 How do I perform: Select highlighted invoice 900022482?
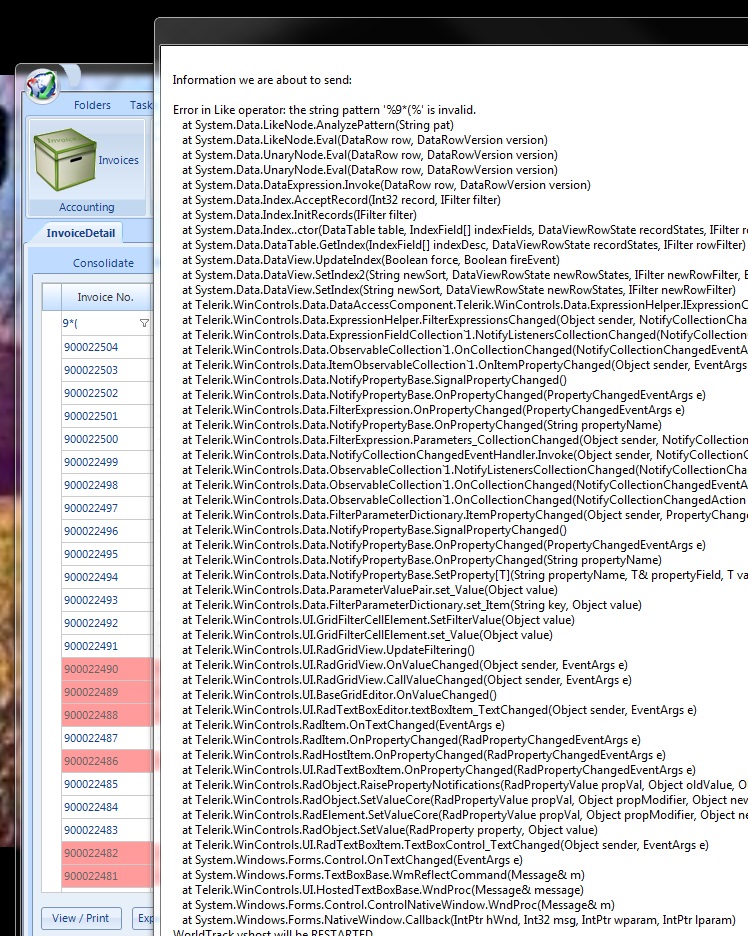(106, 853)
